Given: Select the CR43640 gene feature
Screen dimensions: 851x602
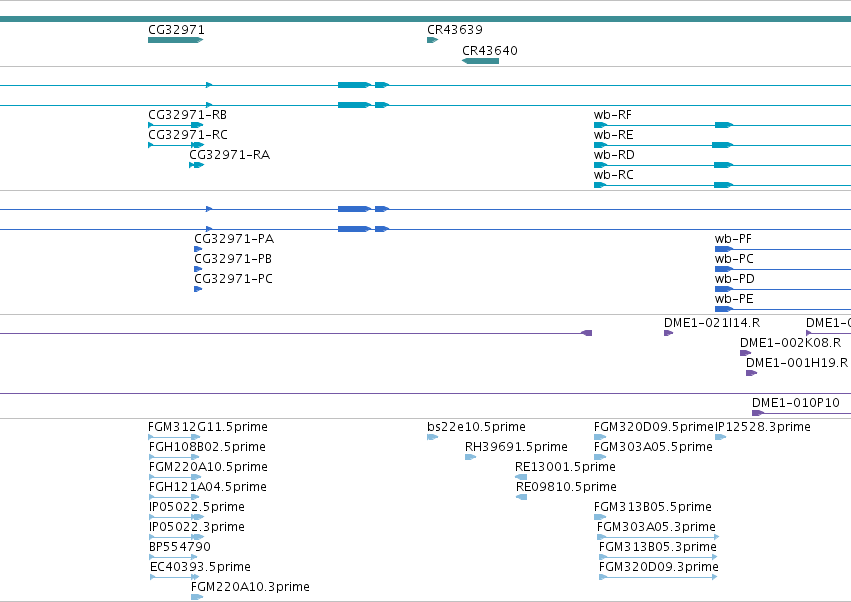Looking at the screenshot, I should (480, 61).
